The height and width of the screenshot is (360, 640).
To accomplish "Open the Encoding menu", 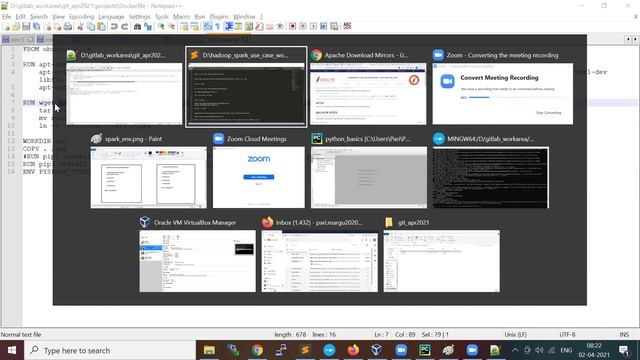I will [x=82, y=17].
